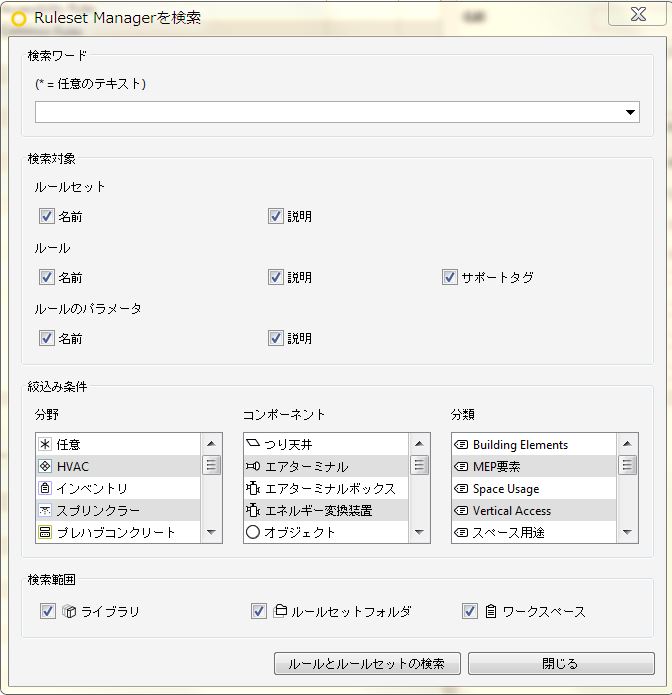Image resolution: width=672 pixels, height=695 pixels.
Task: Click the MEP要素 classification icon
Action: point(461,466)
